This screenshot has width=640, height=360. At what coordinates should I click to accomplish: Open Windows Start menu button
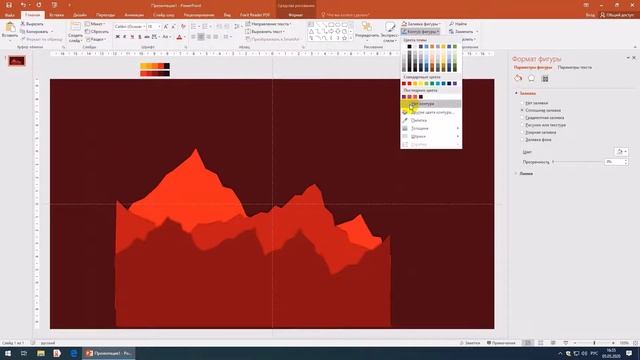(x=8, y=353)
